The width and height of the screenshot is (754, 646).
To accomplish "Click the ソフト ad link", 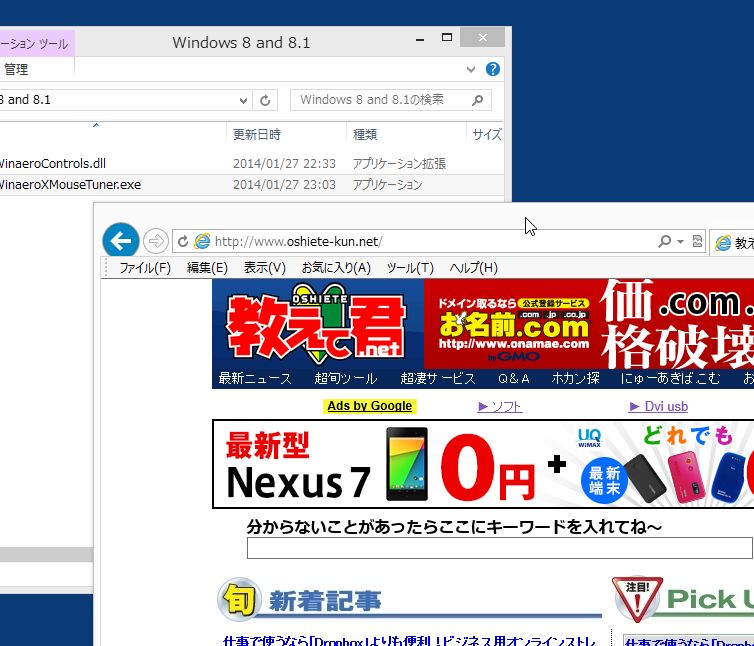I will [x=500, y=407].
